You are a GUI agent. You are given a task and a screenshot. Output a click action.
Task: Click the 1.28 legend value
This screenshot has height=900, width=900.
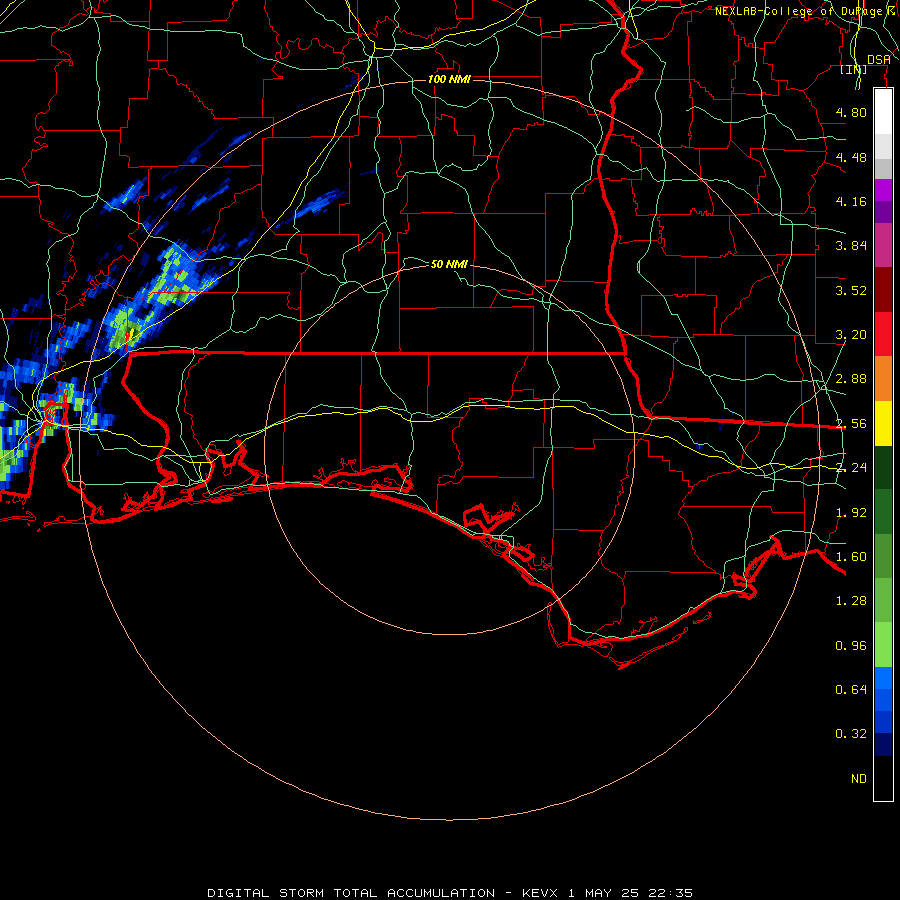851,601
